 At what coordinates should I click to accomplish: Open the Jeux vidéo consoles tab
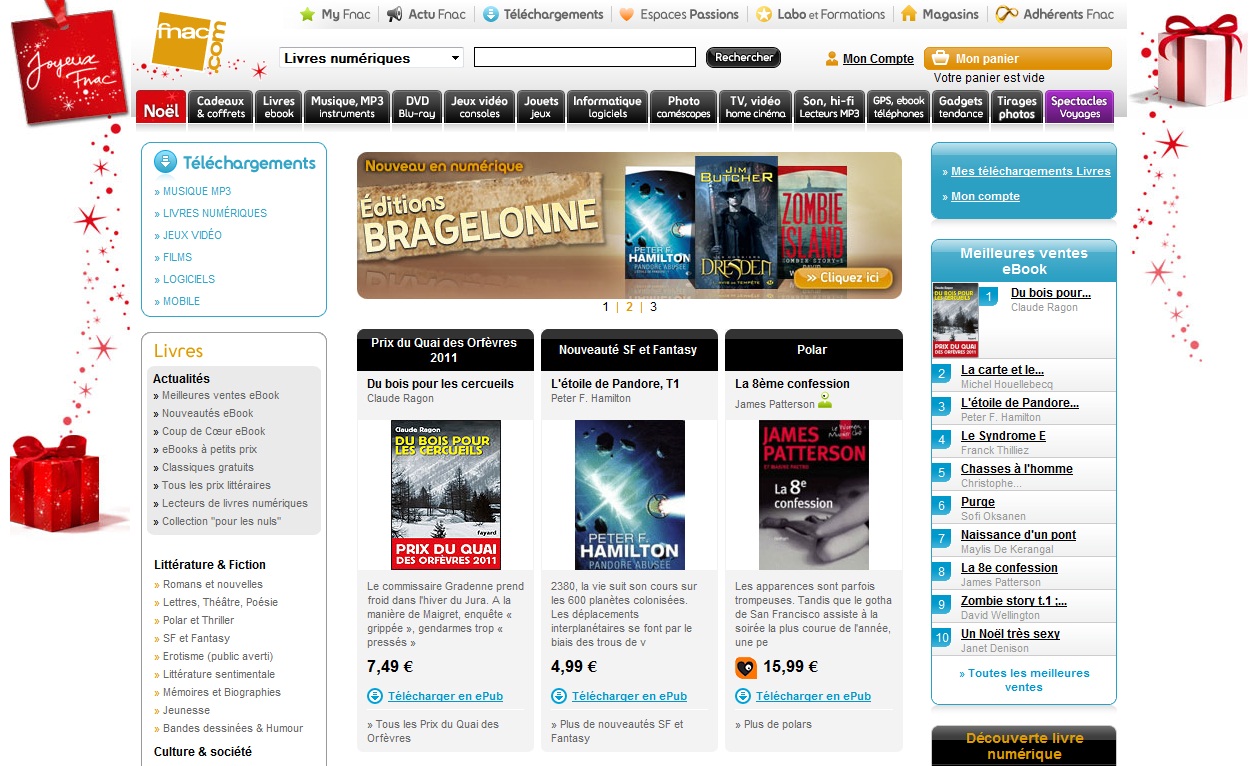(x=480, y=108)
